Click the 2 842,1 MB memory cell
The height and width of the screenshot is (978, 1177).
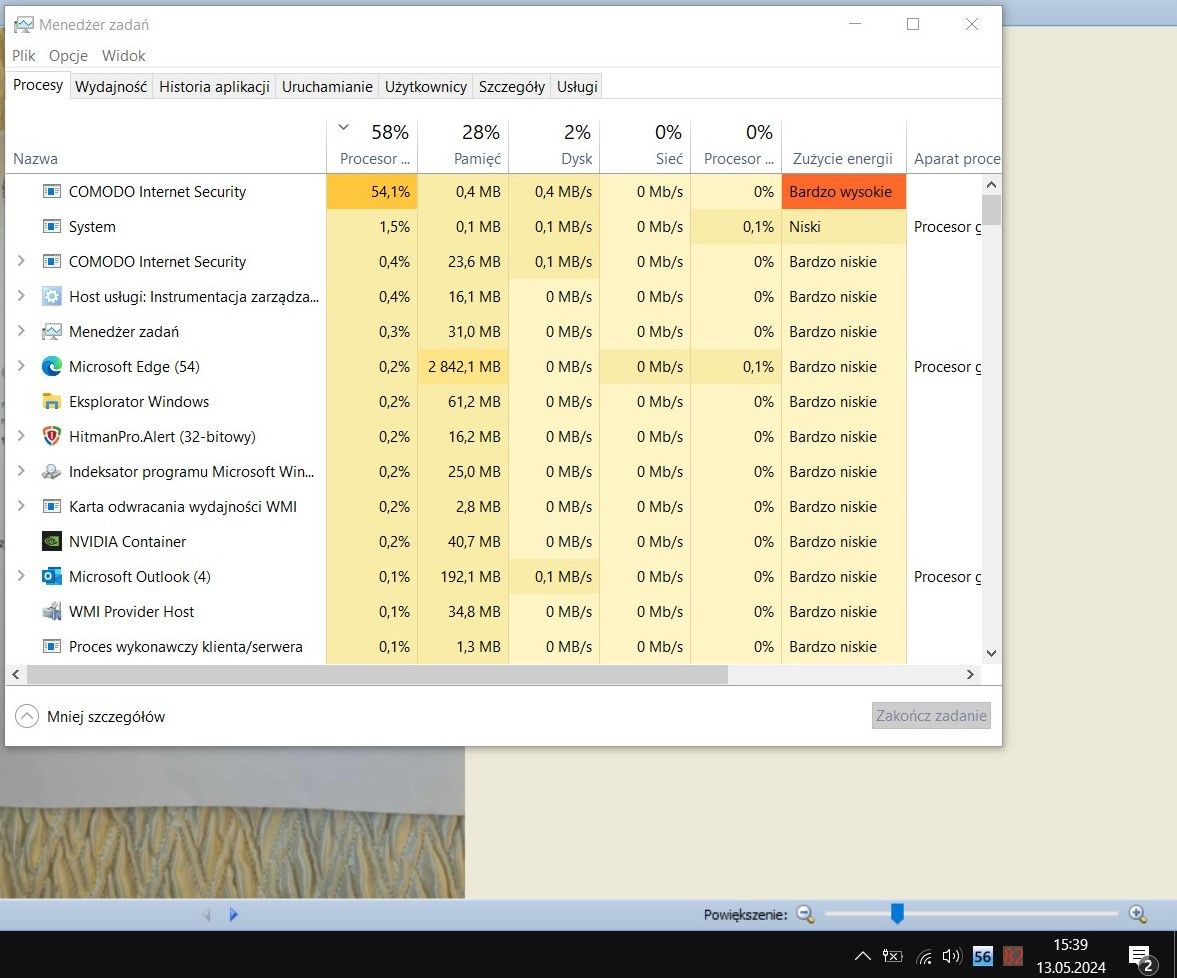point(463,366)
